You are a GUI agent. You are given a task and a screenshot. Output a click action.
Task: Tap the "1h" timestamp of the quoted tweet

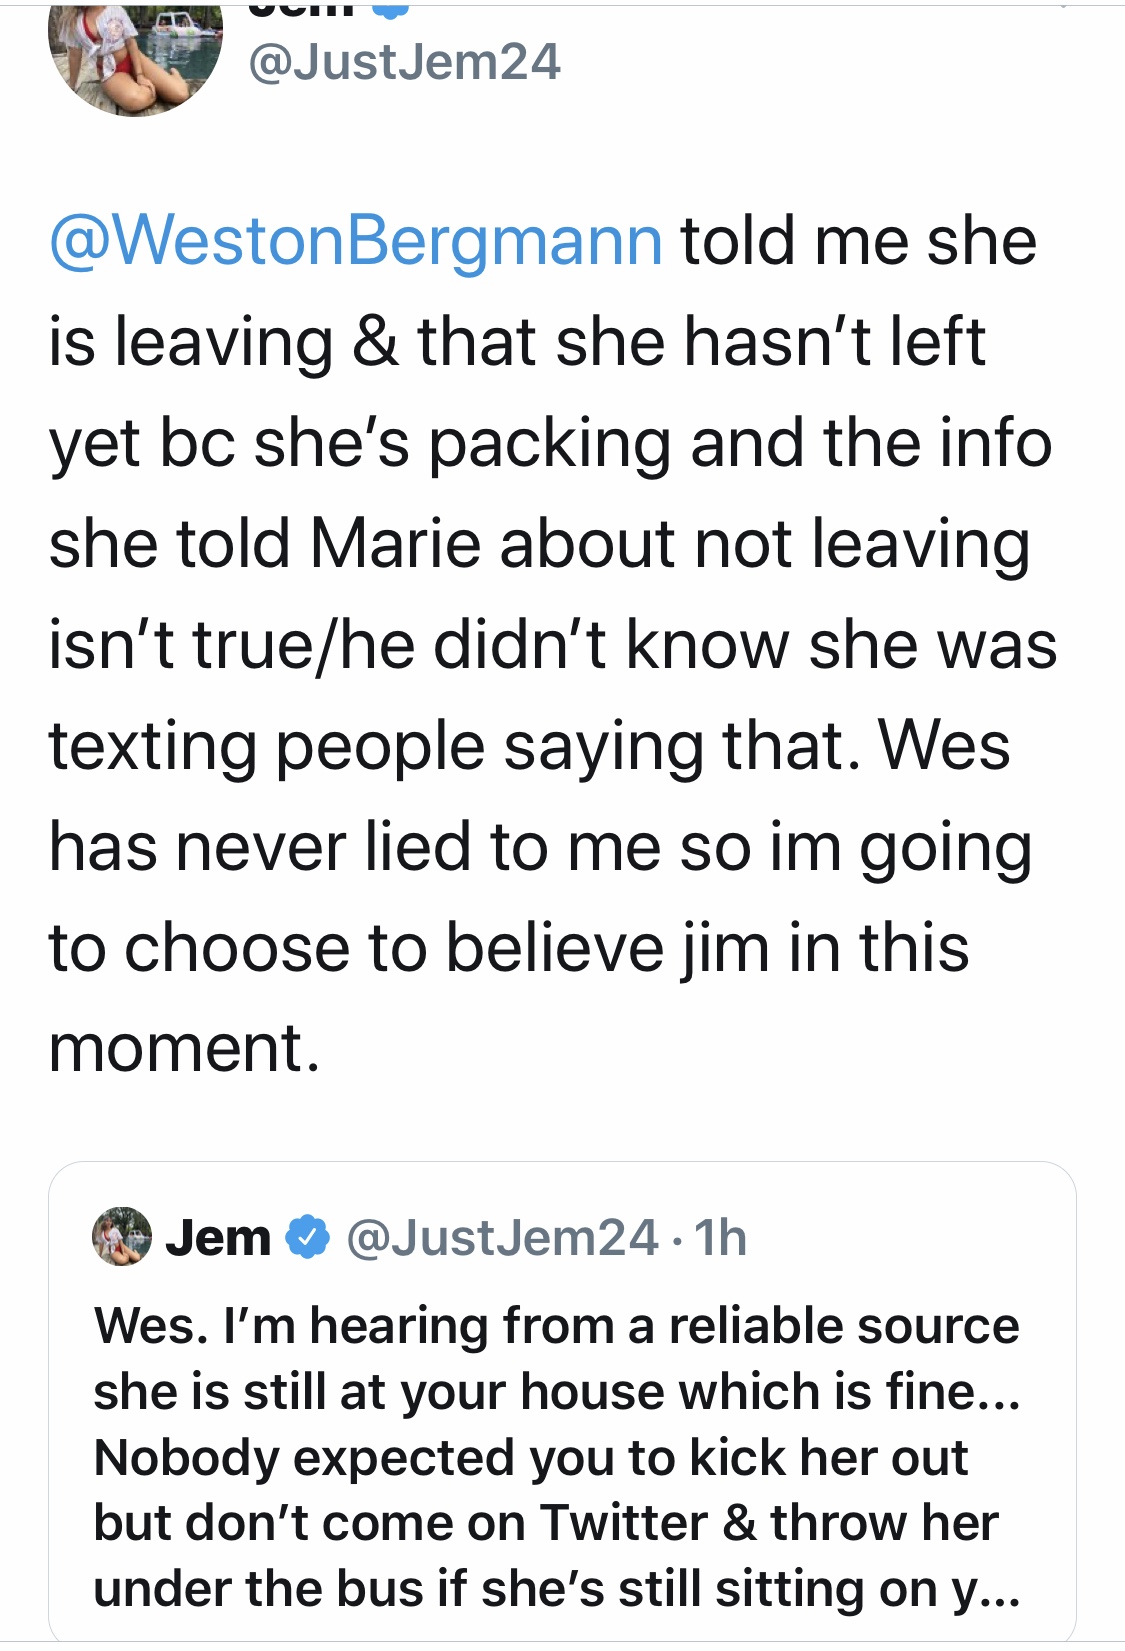720,1238
